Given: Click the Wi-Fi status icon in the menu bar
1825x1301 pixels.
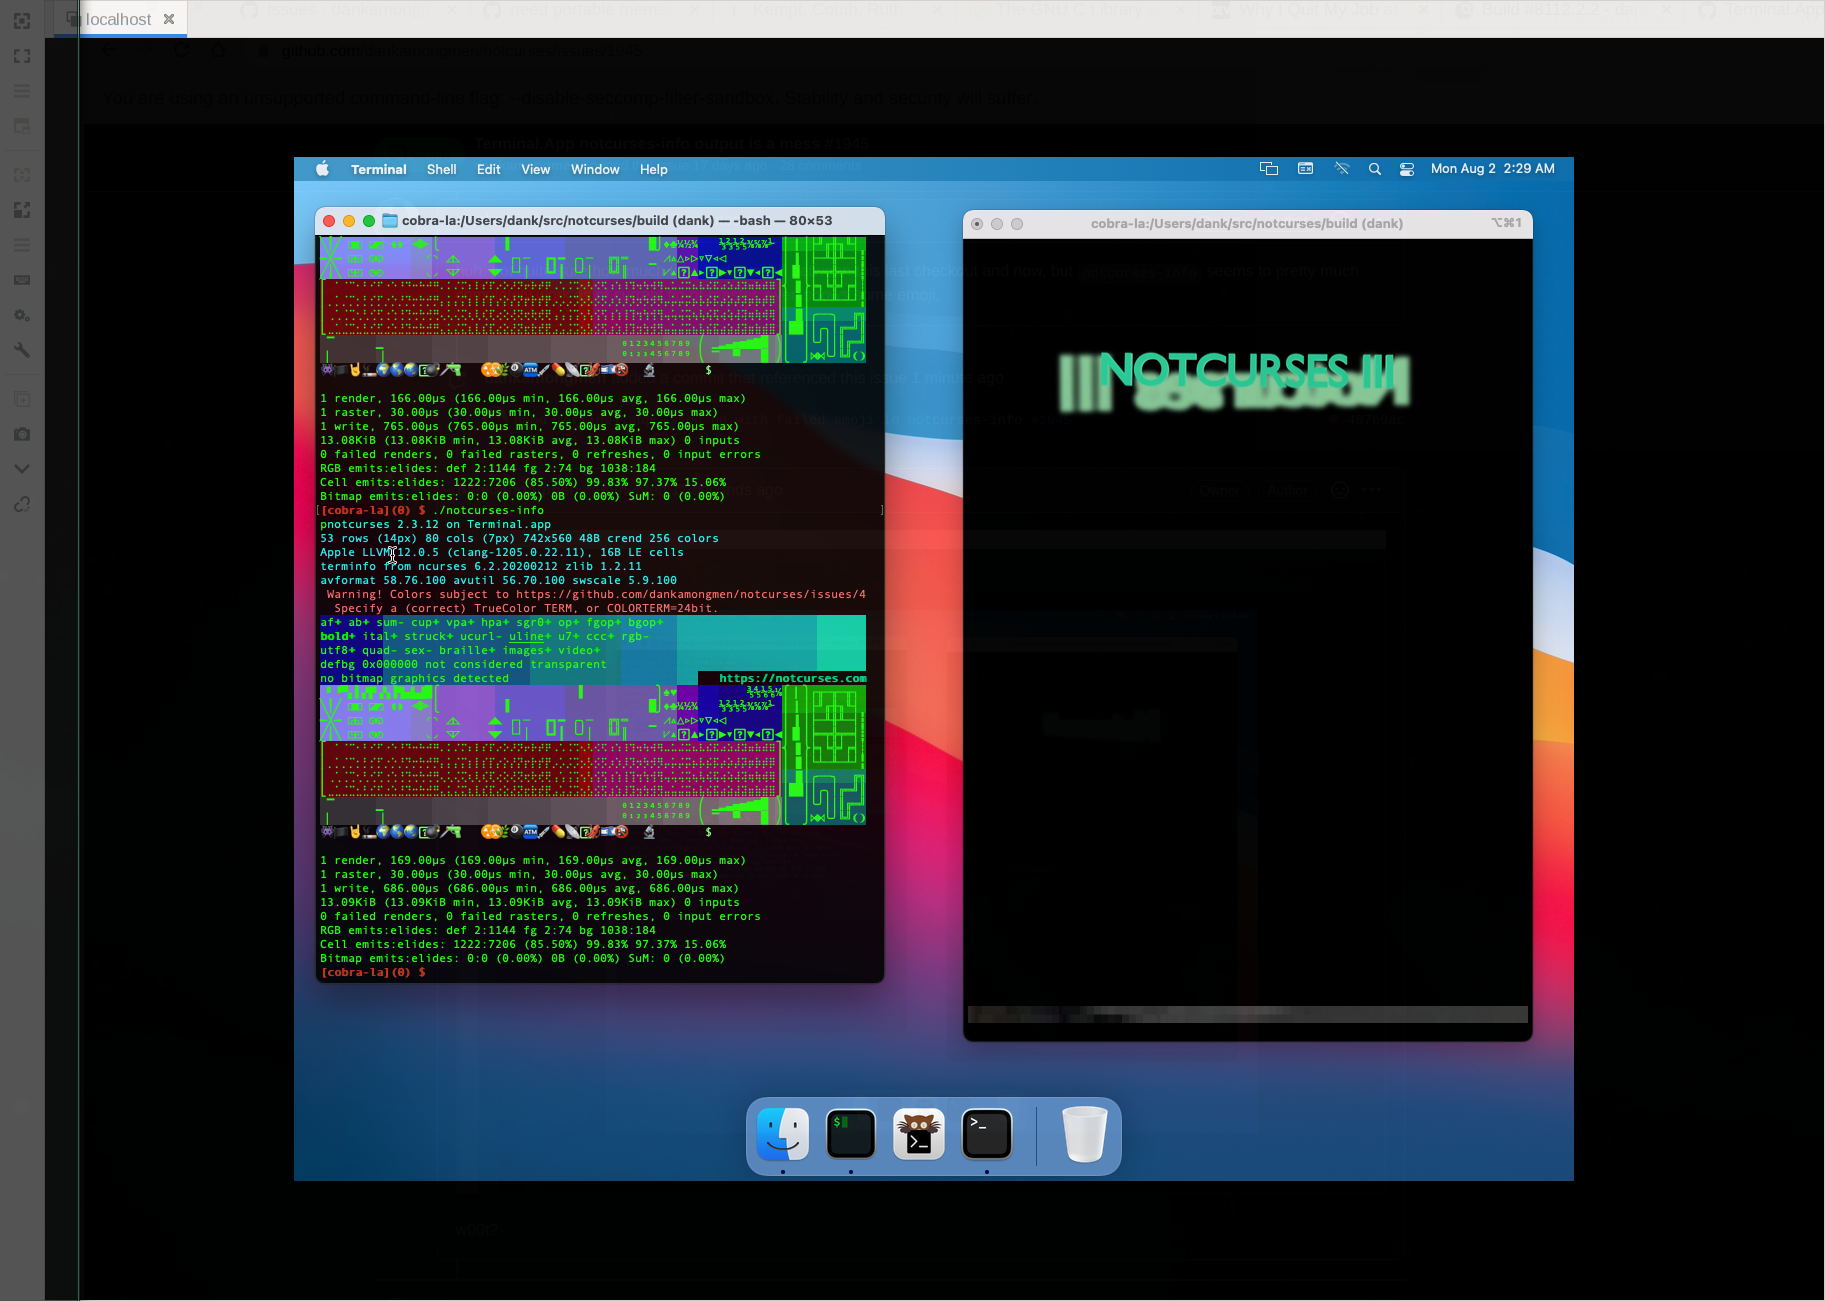Looking at the screenshot, I should [x=1341, y=168].
